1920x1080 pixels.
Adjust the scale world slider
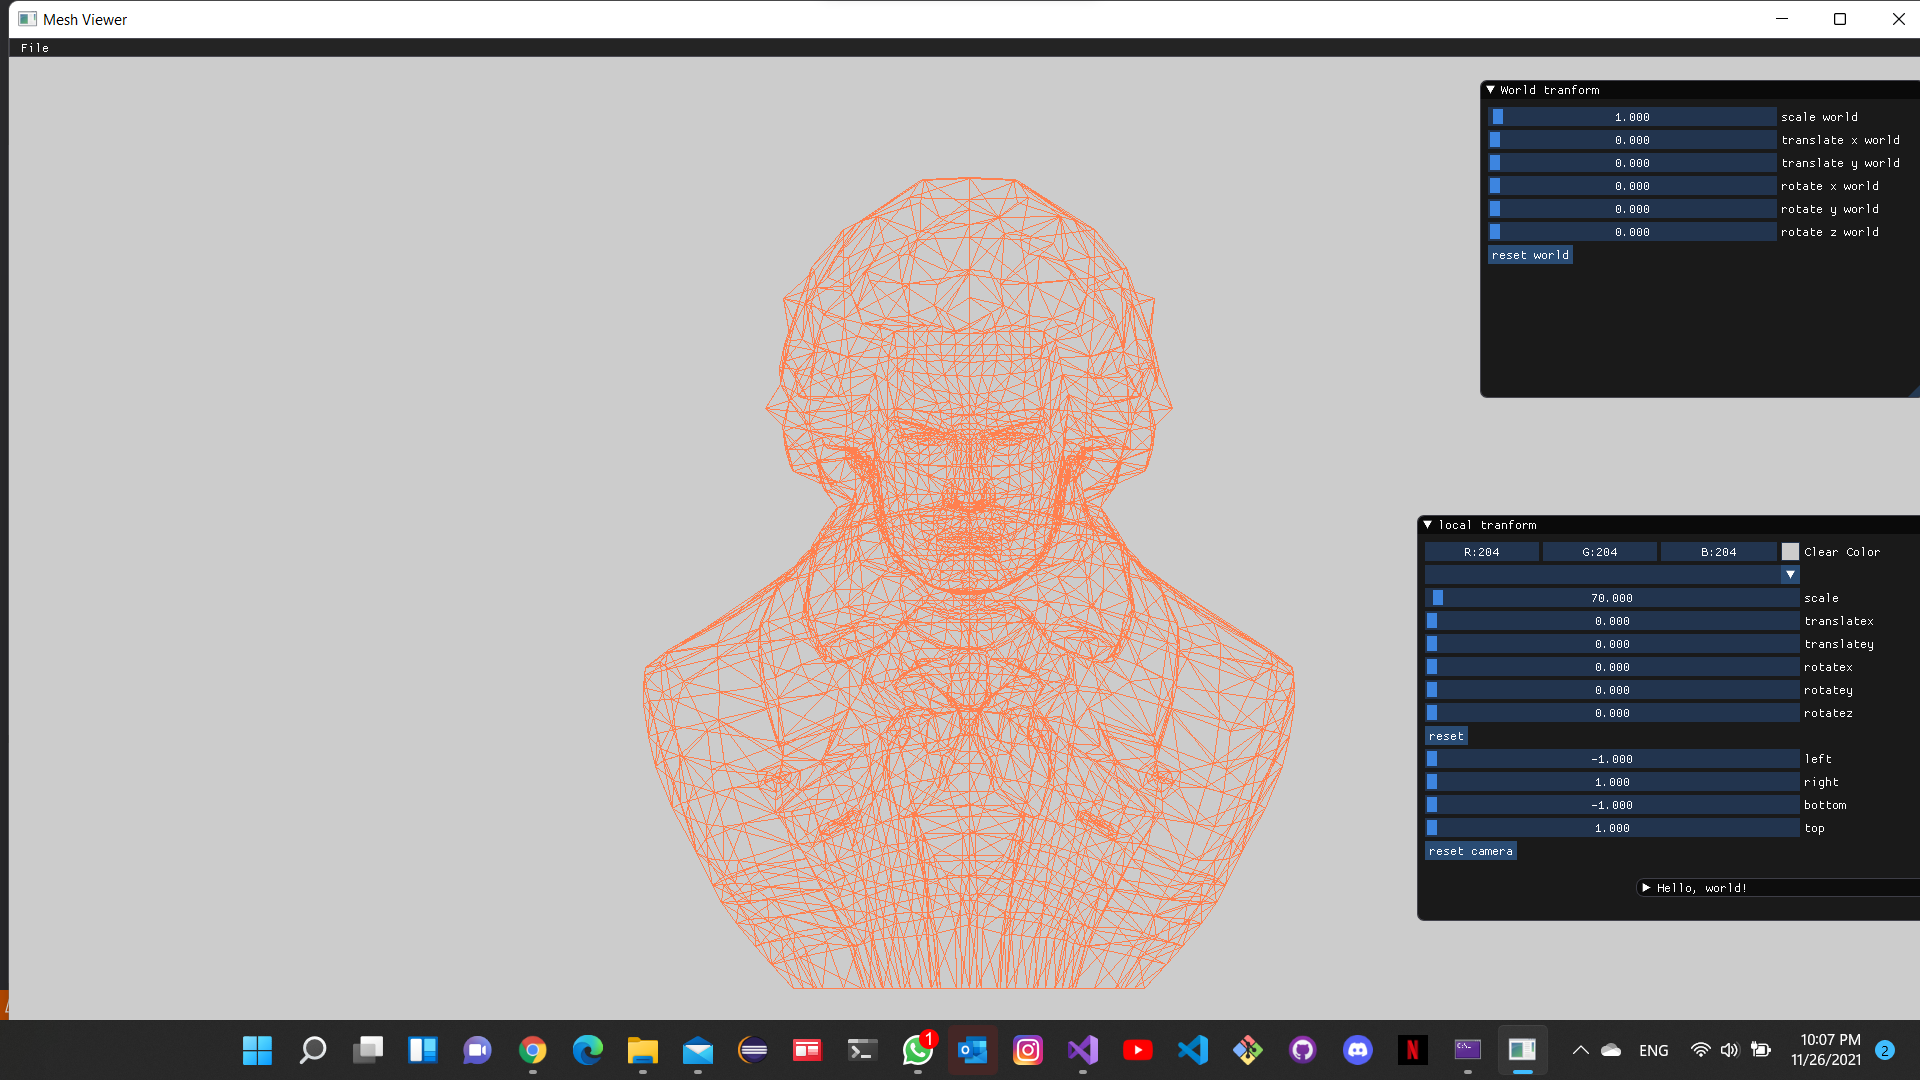tap(1632, 116)
